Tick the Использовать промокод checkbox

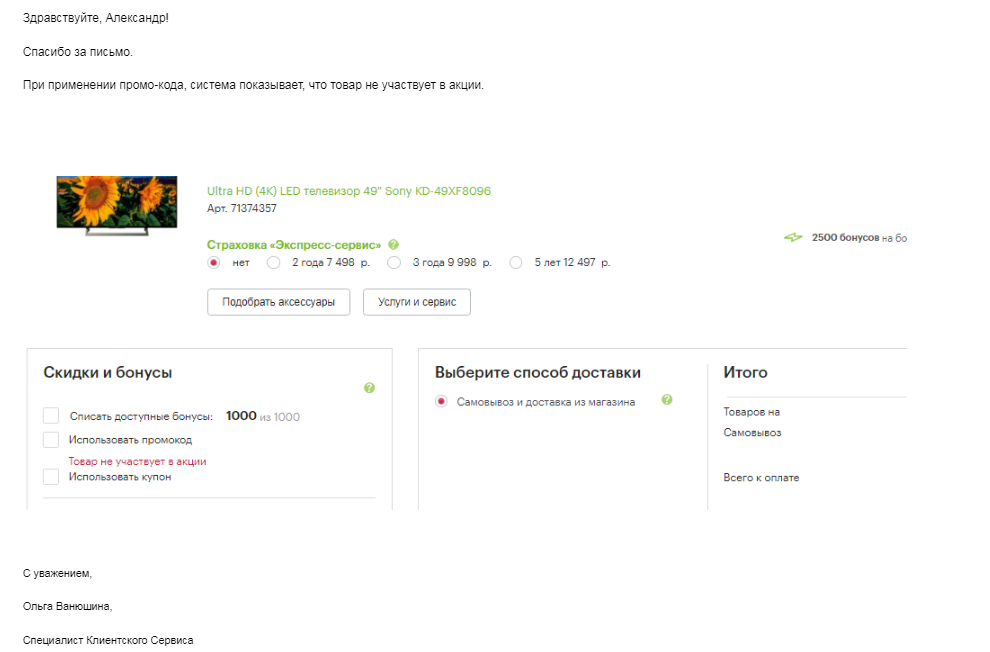51,440
